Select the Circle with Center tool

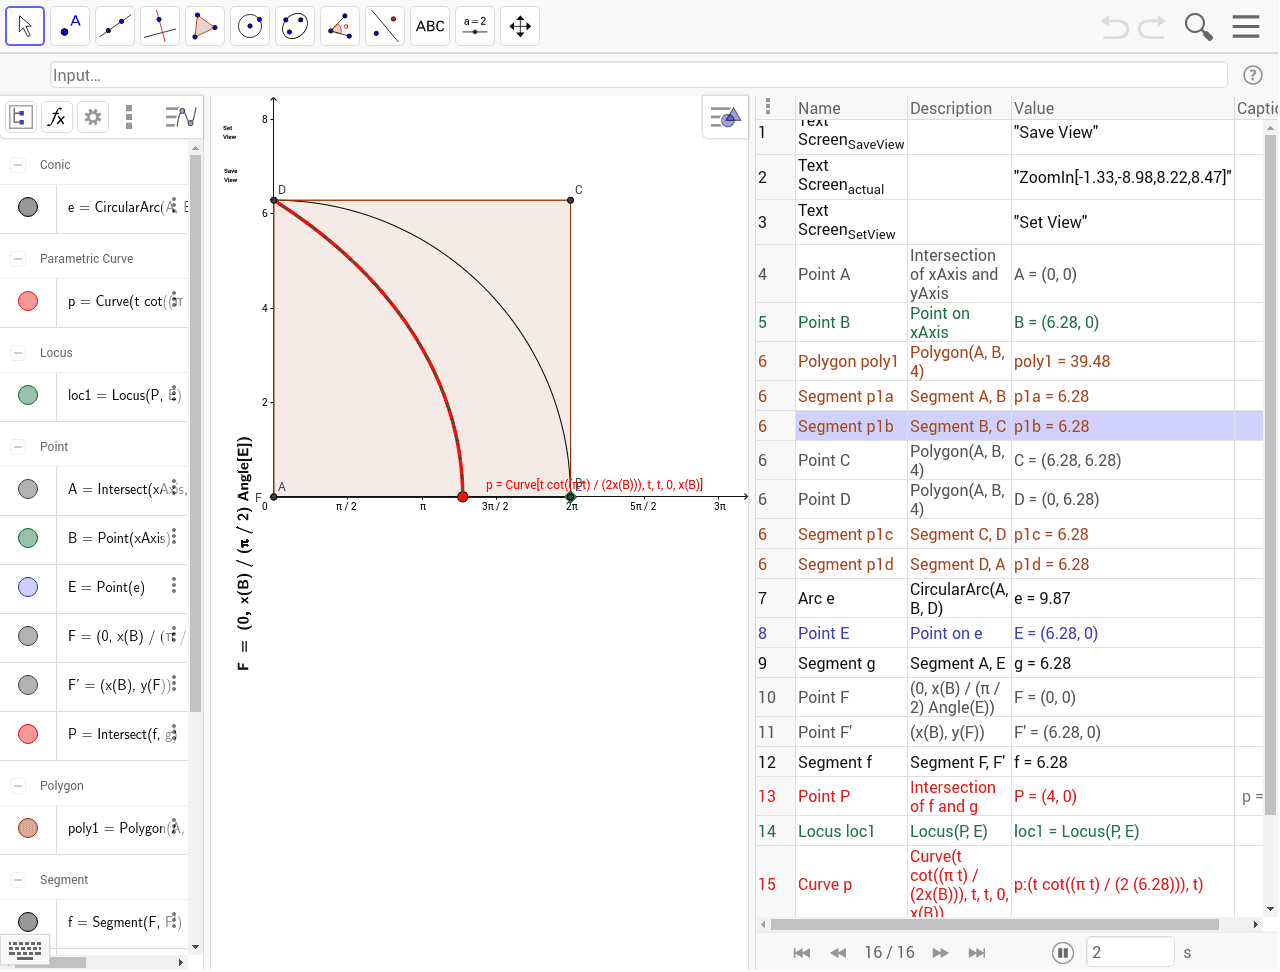(x=250, y=26)
